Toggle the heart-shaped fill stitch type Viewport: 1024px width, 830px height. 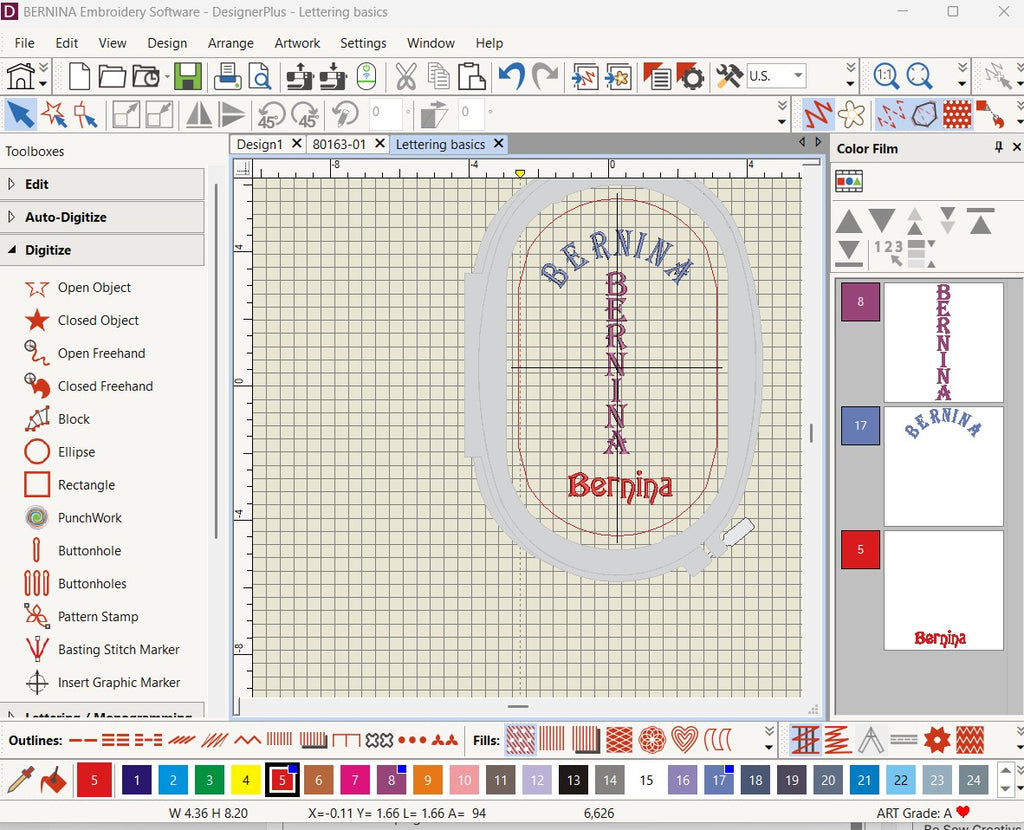click(x=684, y=740)
